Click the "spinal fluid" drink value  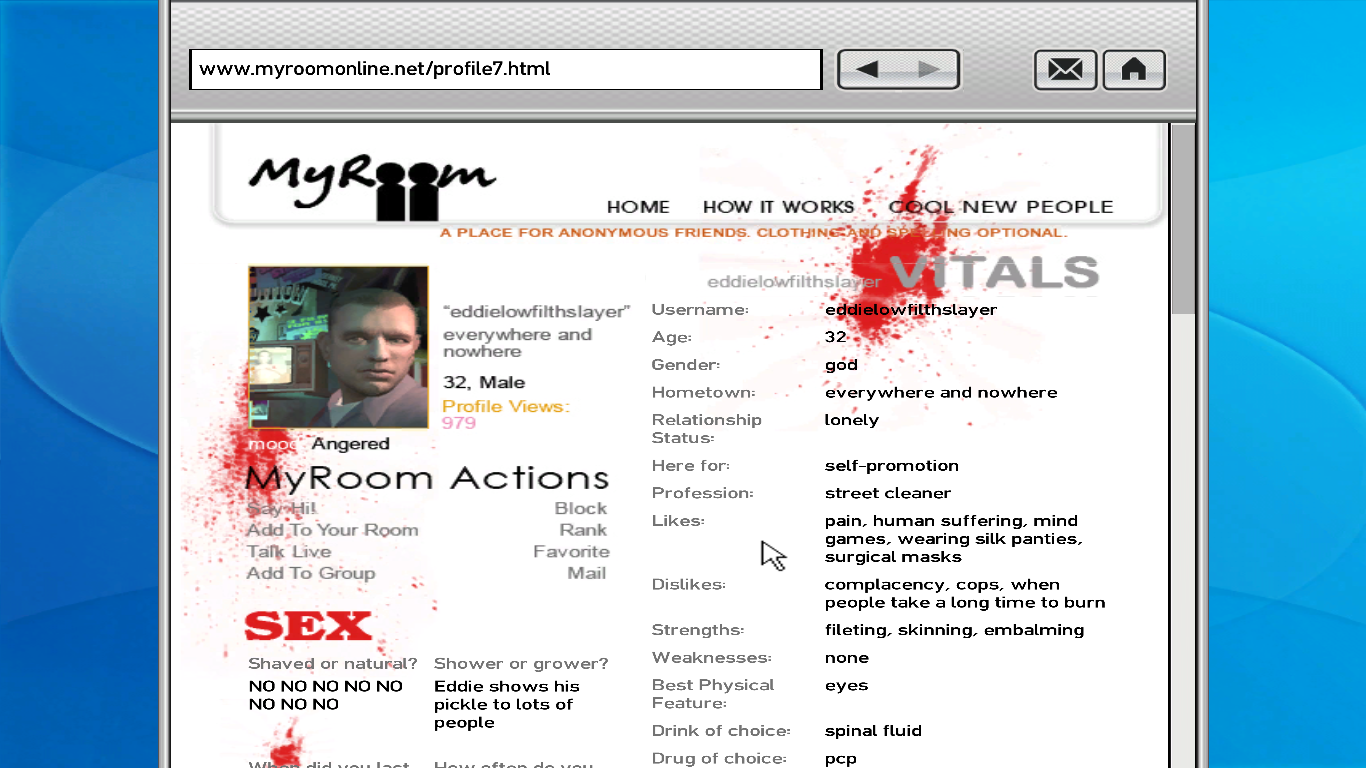pyautogui.click(x=873, y=731)
